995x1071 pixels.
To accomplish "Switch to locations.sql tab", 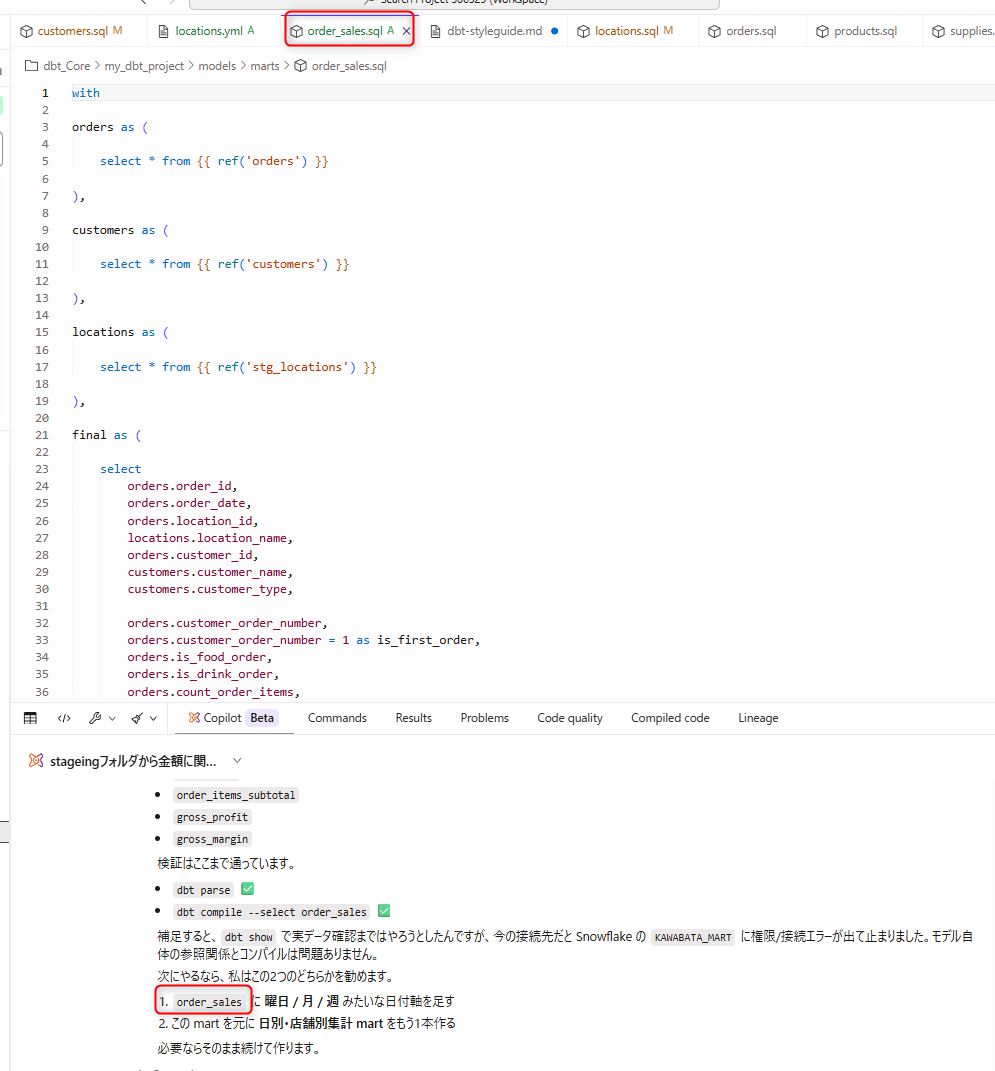I will 626,31.
